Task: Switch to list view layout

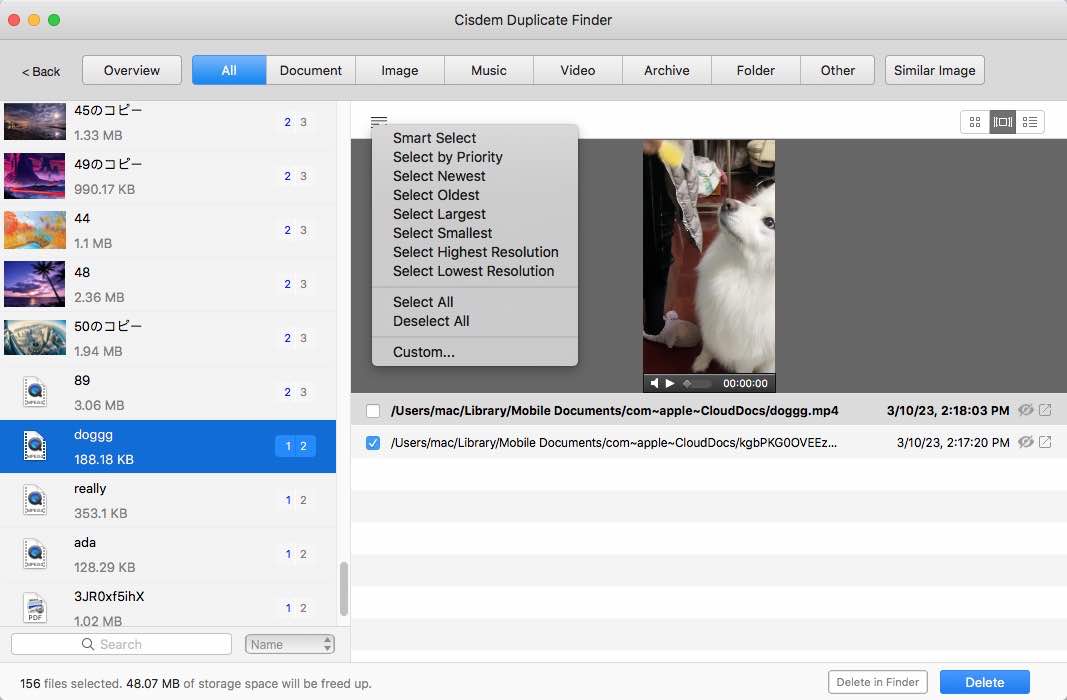Action: (x=1031, y=121)
